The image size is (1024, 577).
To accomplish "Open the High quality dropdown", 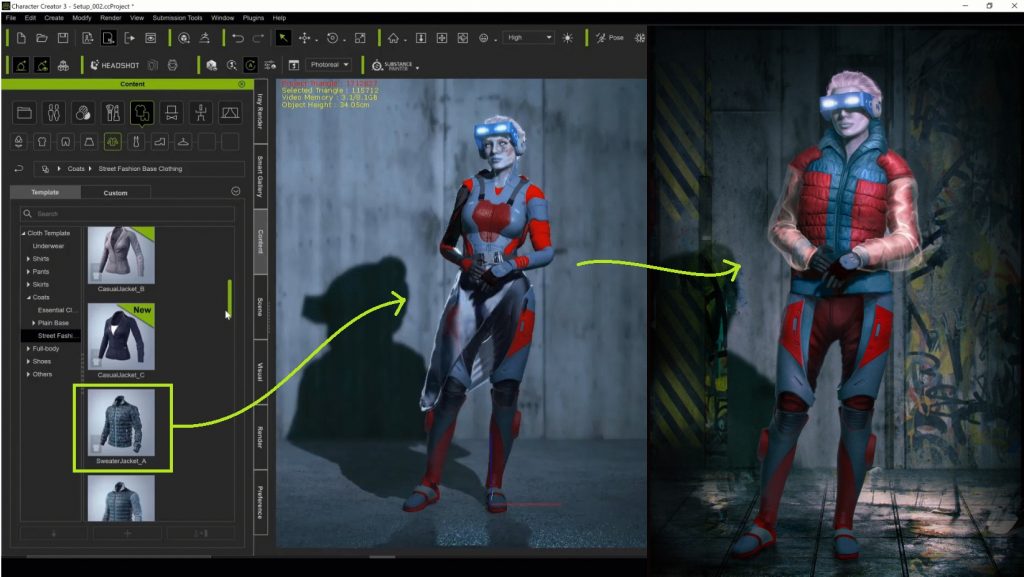I will [529, 38].
